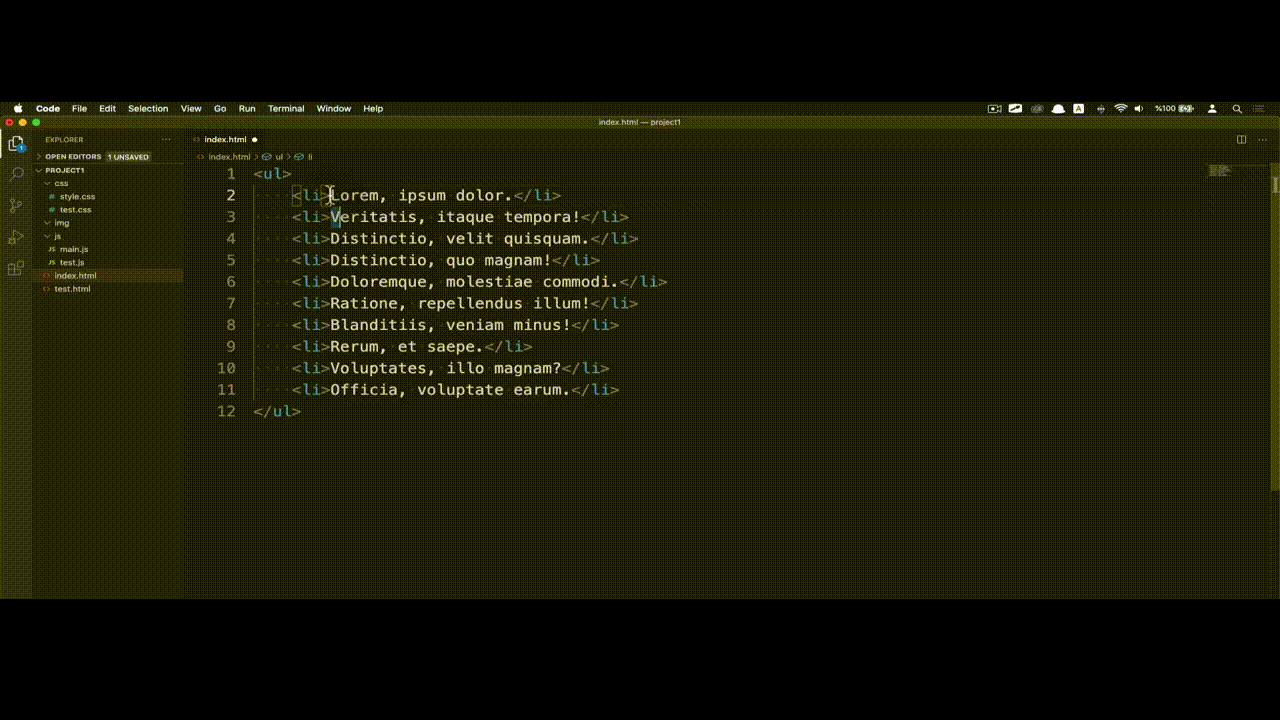Open editor more actions ellipsis

pos(1262,140)
